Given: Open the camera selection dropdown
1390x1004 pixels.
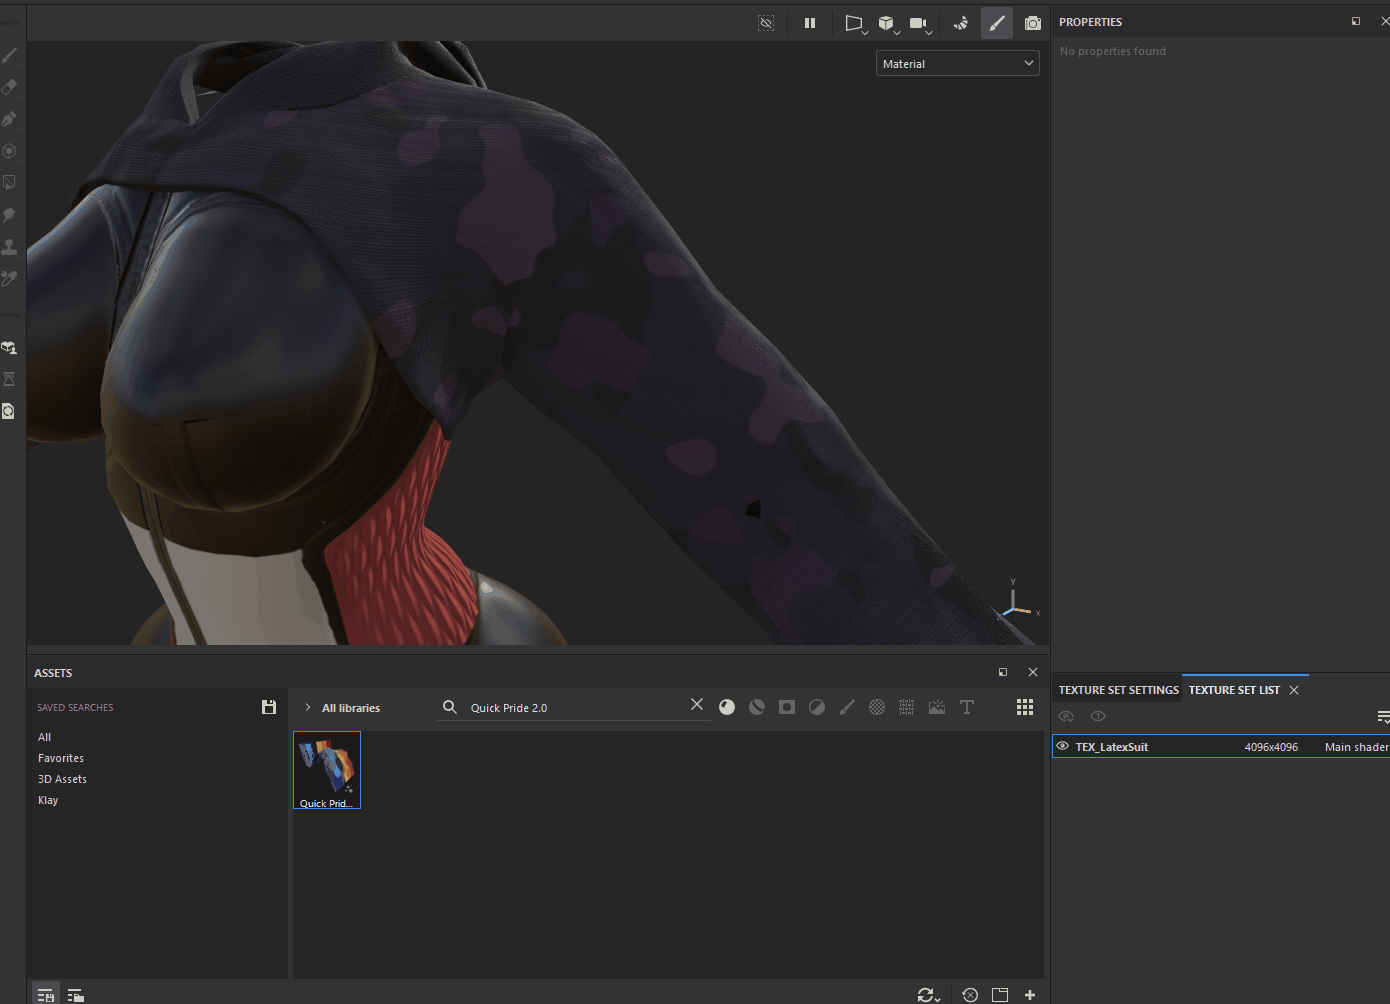Looking at the screenshot, I should (920, 24).
